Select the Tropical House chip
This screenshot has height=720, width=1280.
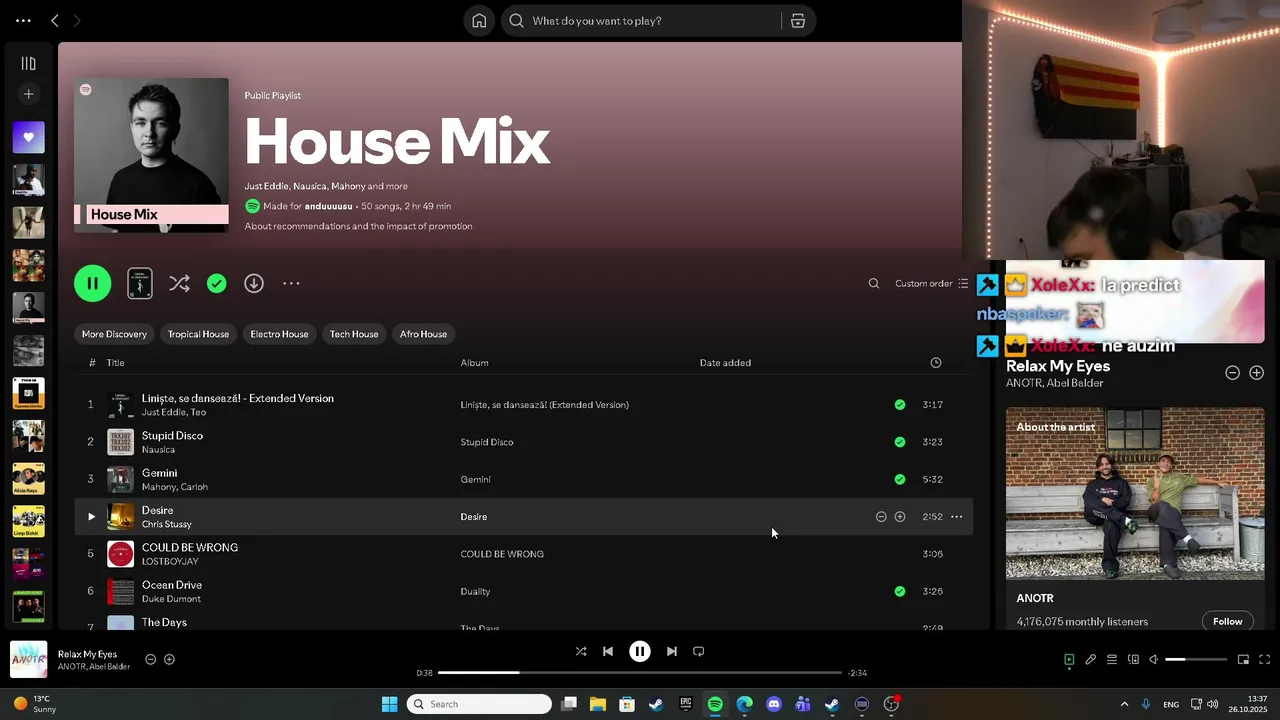point(198,334)
